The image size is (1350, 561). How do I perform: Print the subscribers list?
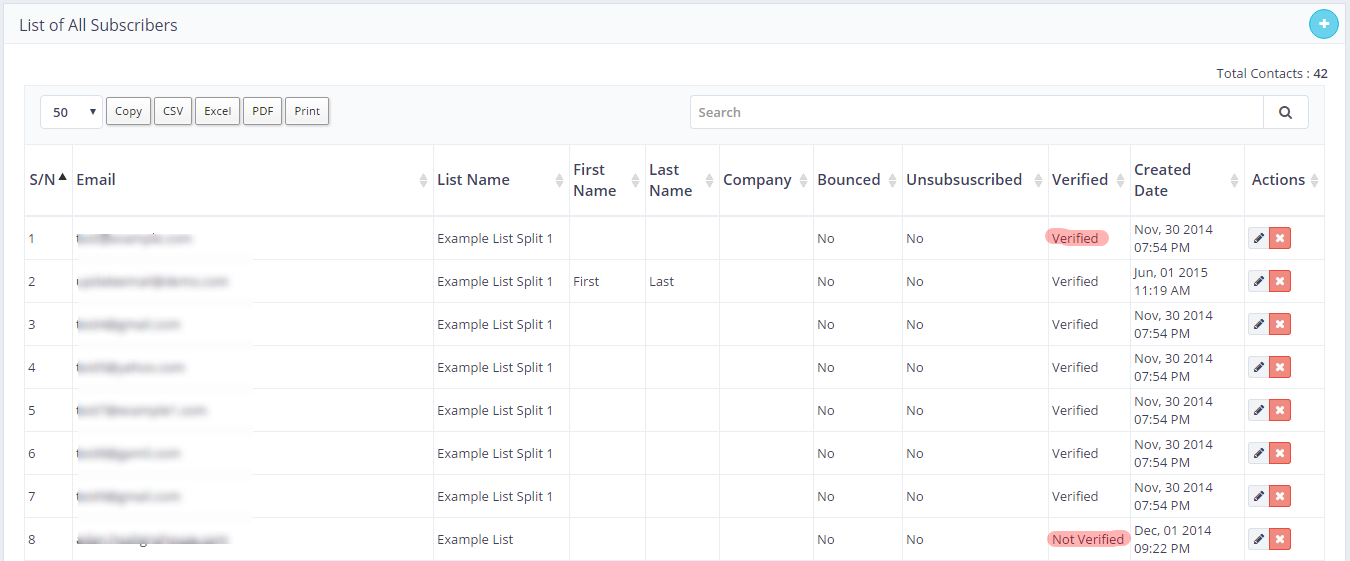coord(307,111)
